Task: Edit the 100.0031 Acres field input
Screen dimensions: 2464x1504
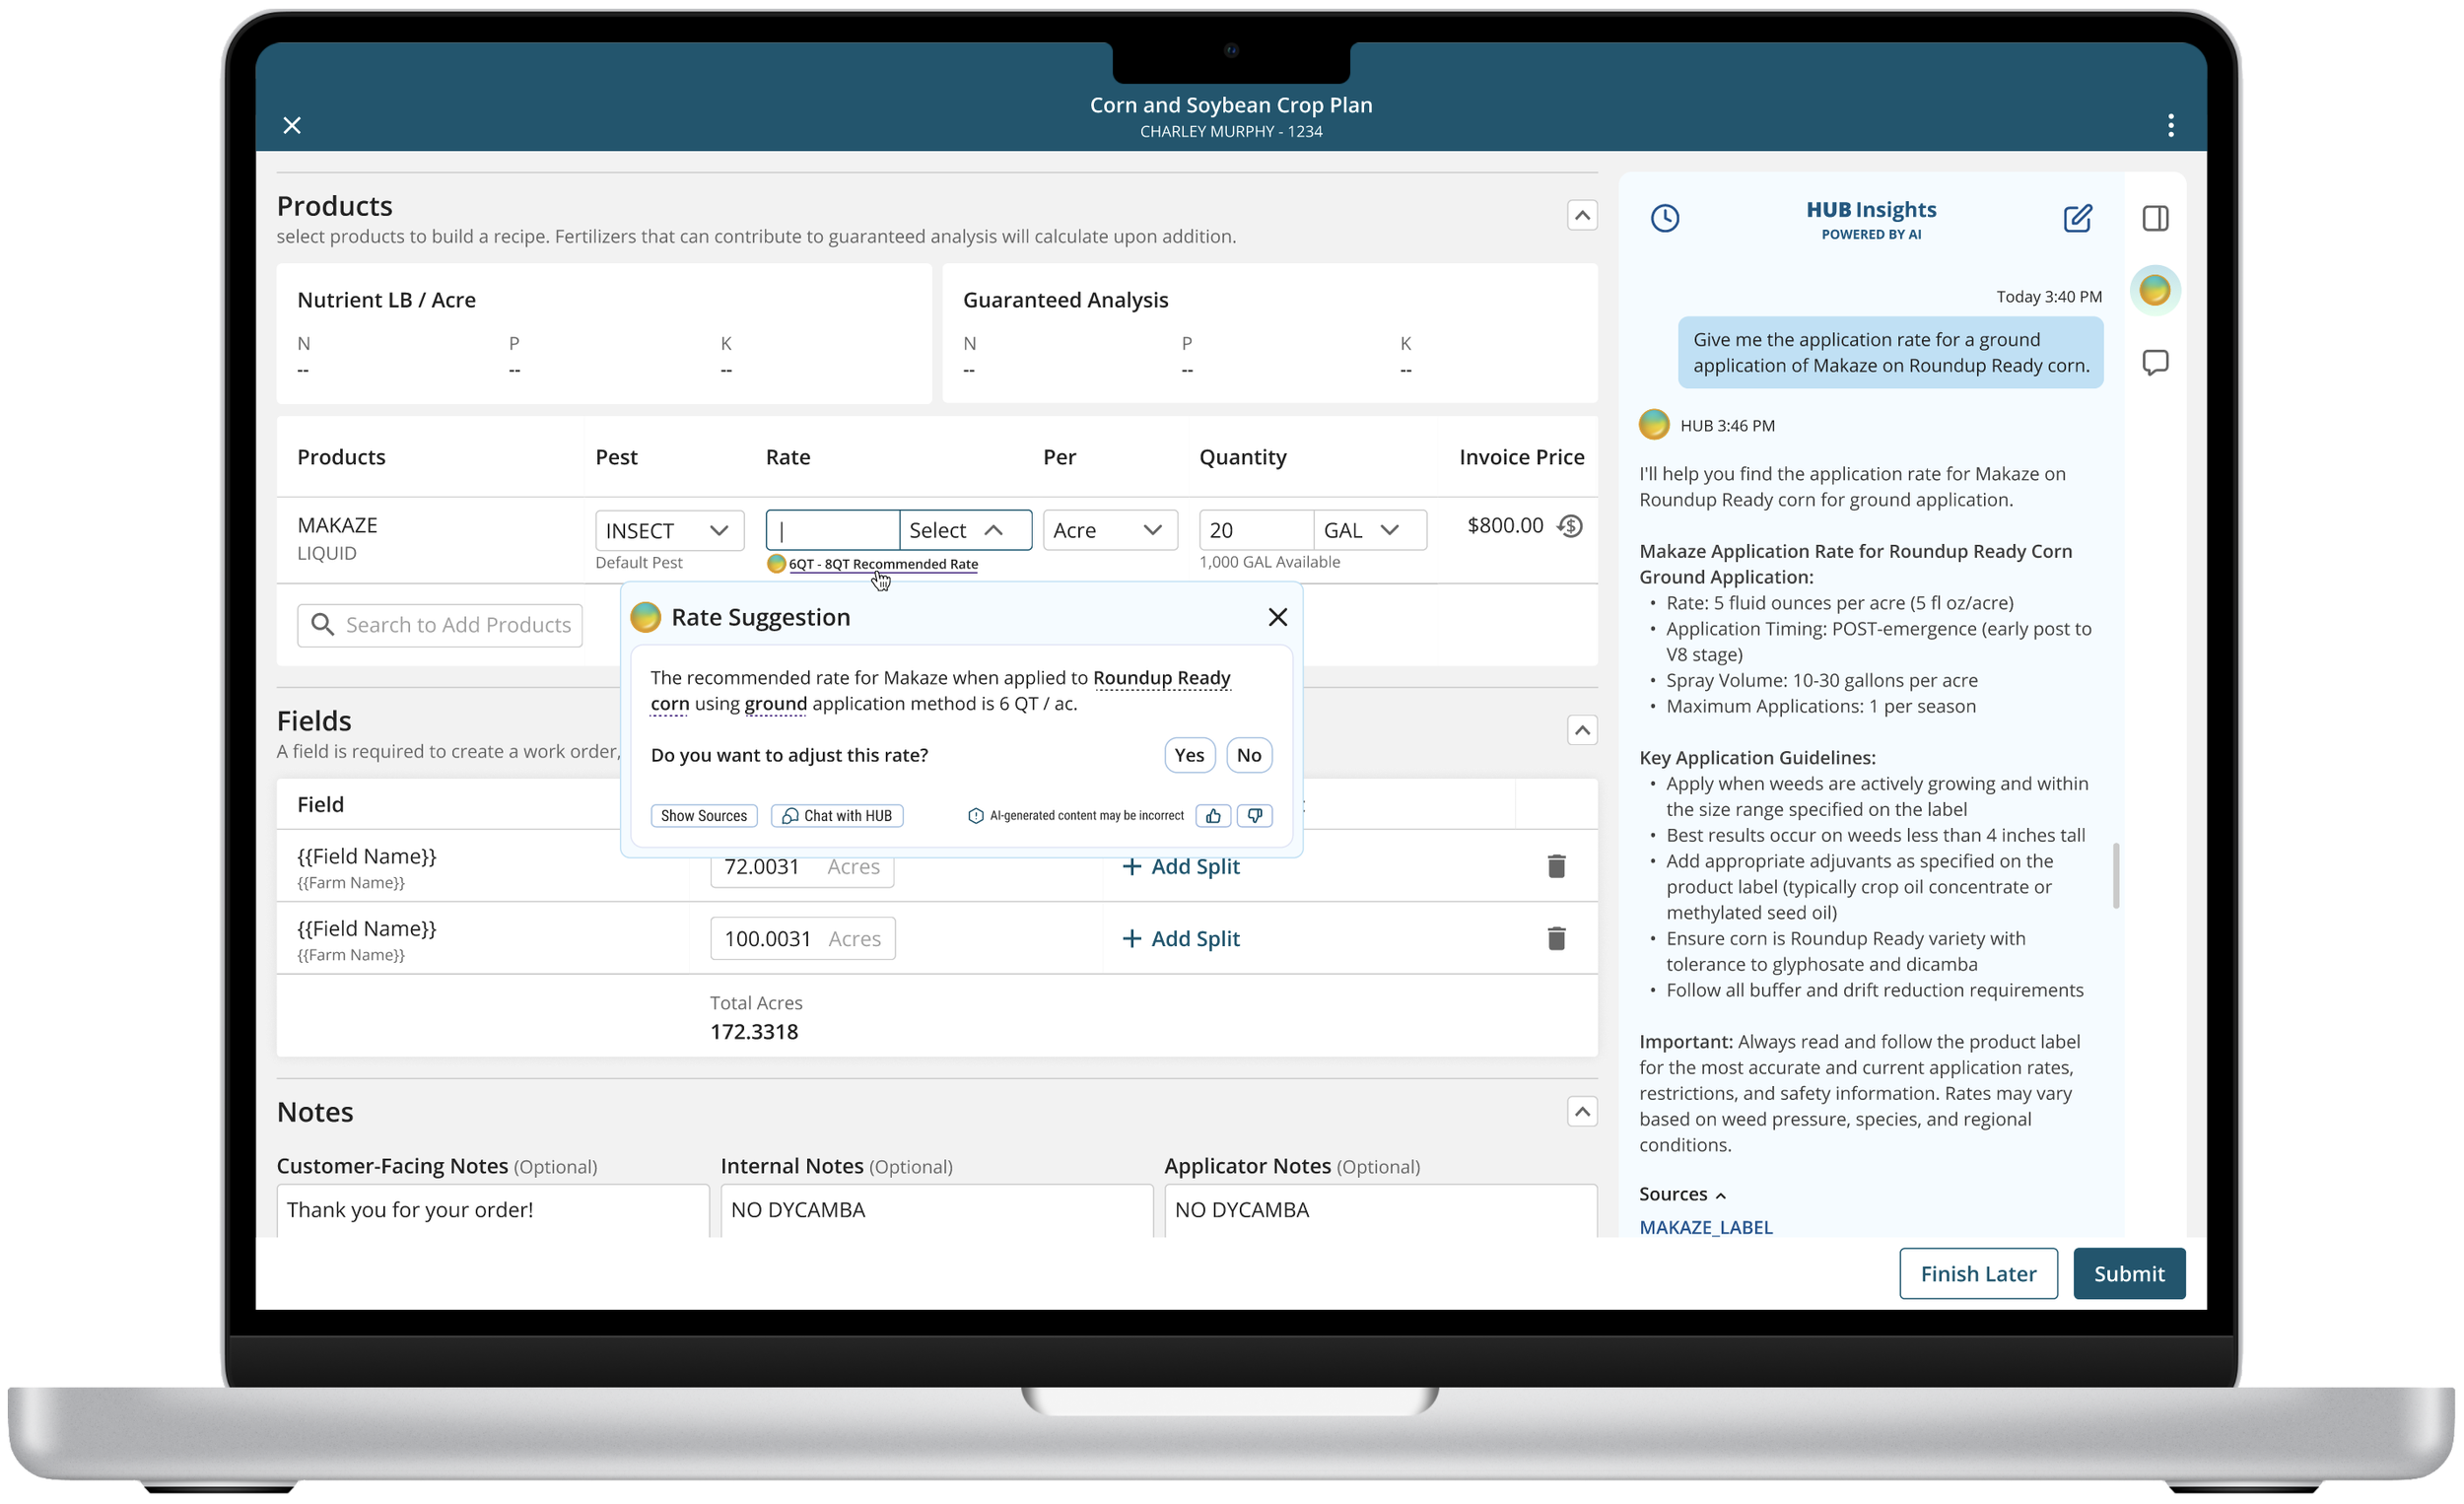Action: 802,938
